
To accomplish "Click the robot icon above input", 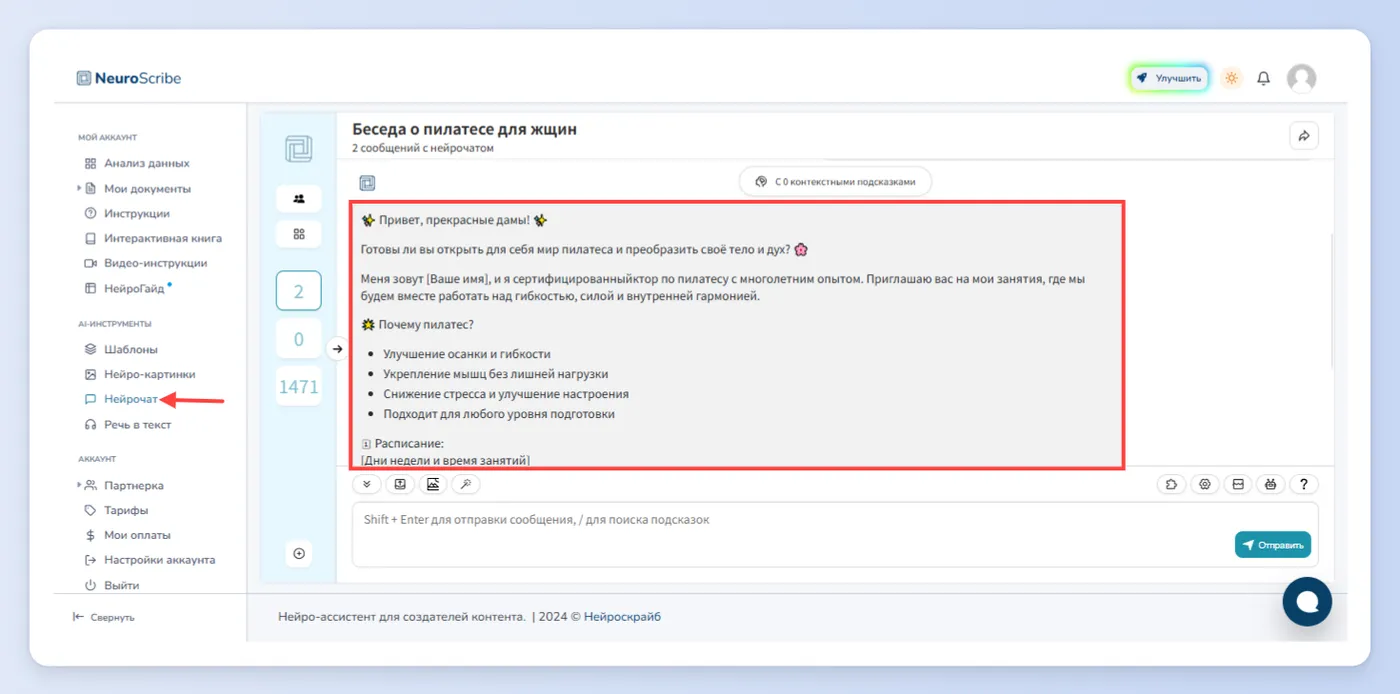I will click(x=1271, y=484).
